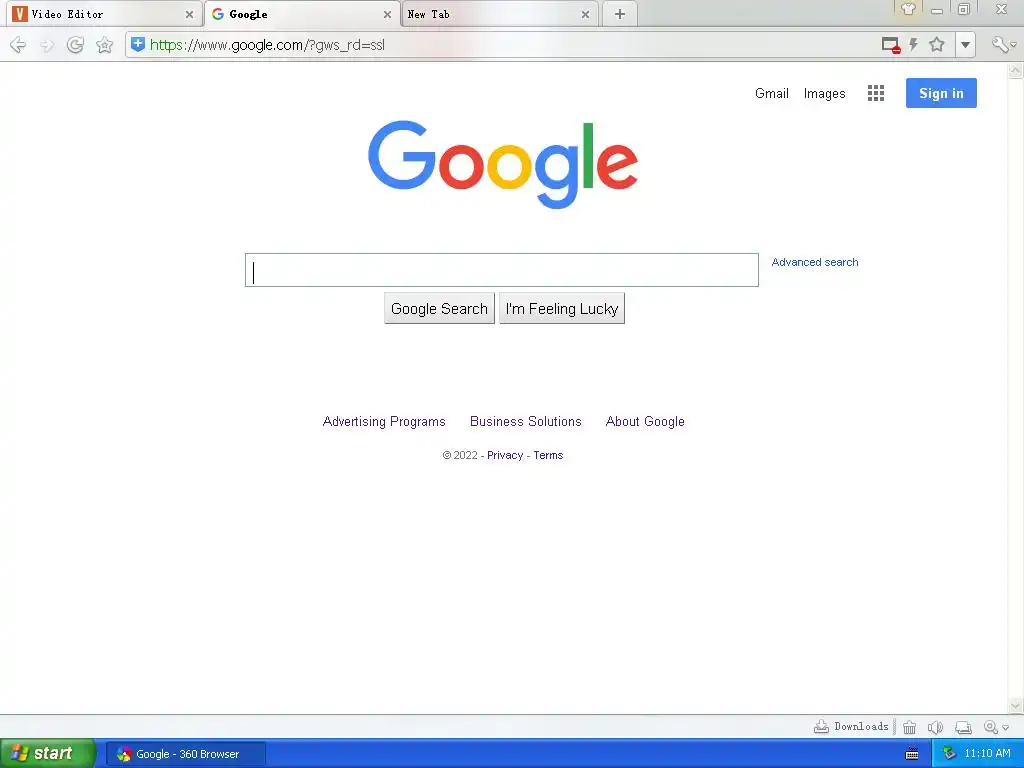Open the Advertising Programs link
Viewport: 1024px width, 768px height.
[384, 421]
